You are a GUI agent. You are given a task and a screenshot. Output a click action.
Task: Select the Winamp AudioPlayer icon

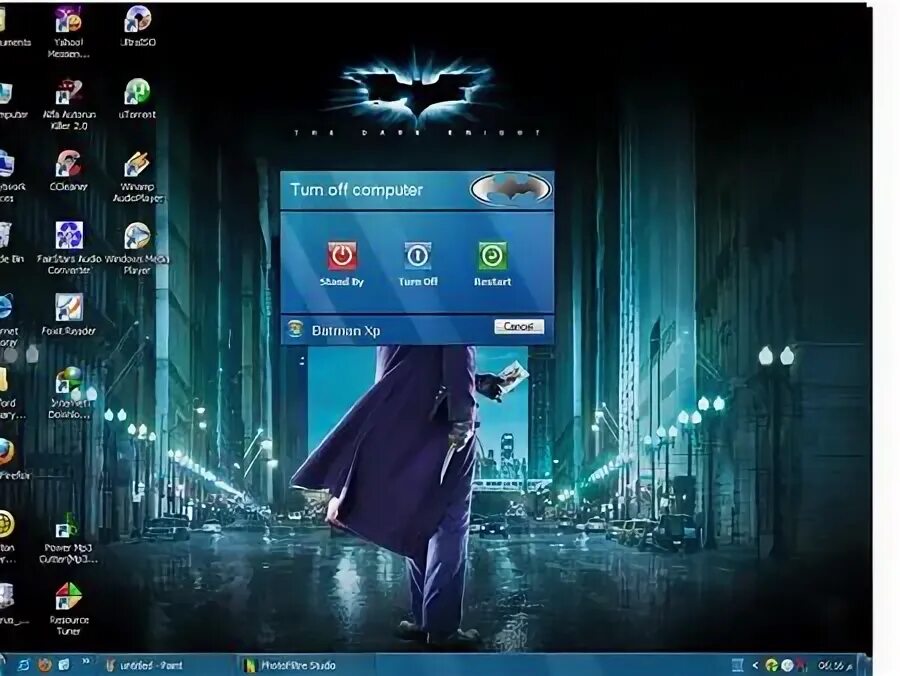click(x=137, y=177)
